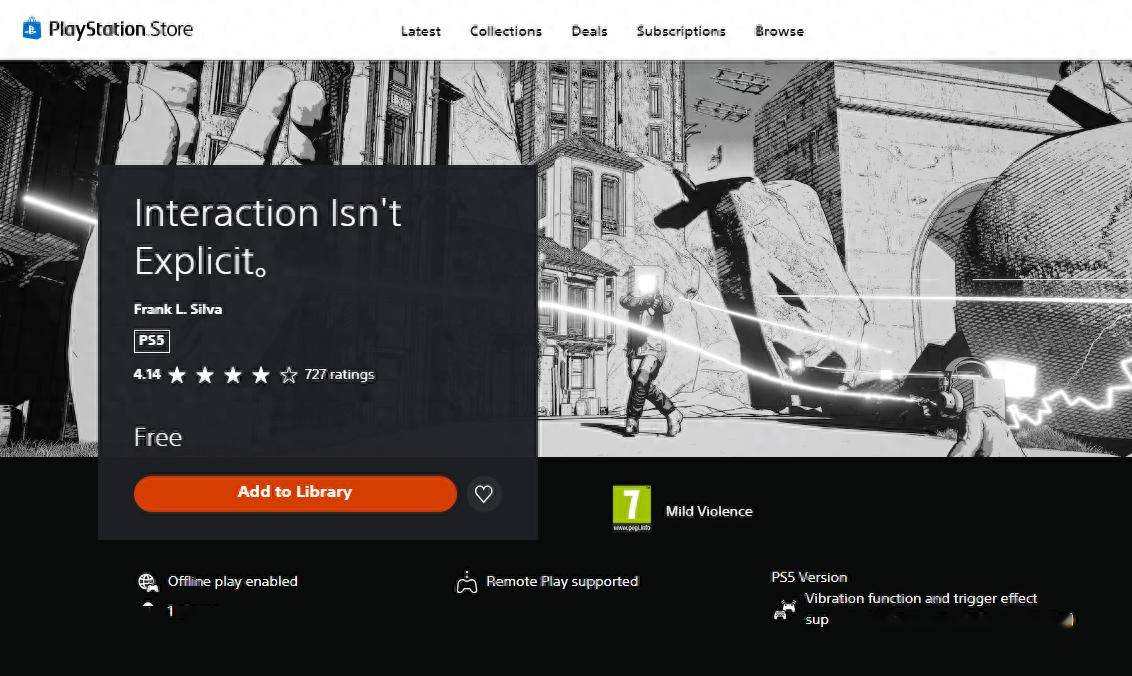
Task: Click the Offline play globe icon
Action: point(148,582)
